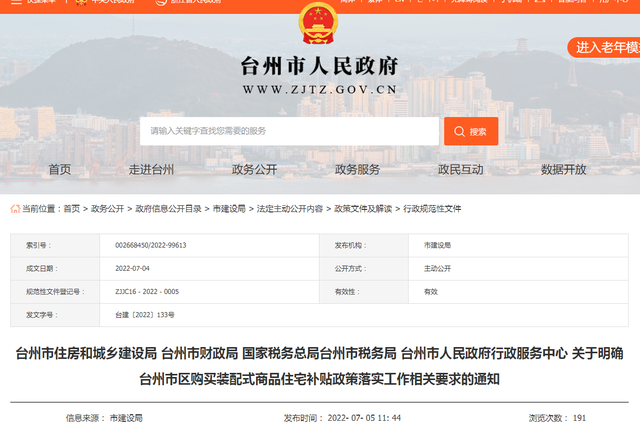Viewport: 640px width, 427px height.
Task: Click the national emblem logo
Action: click(x=320, y=25)
